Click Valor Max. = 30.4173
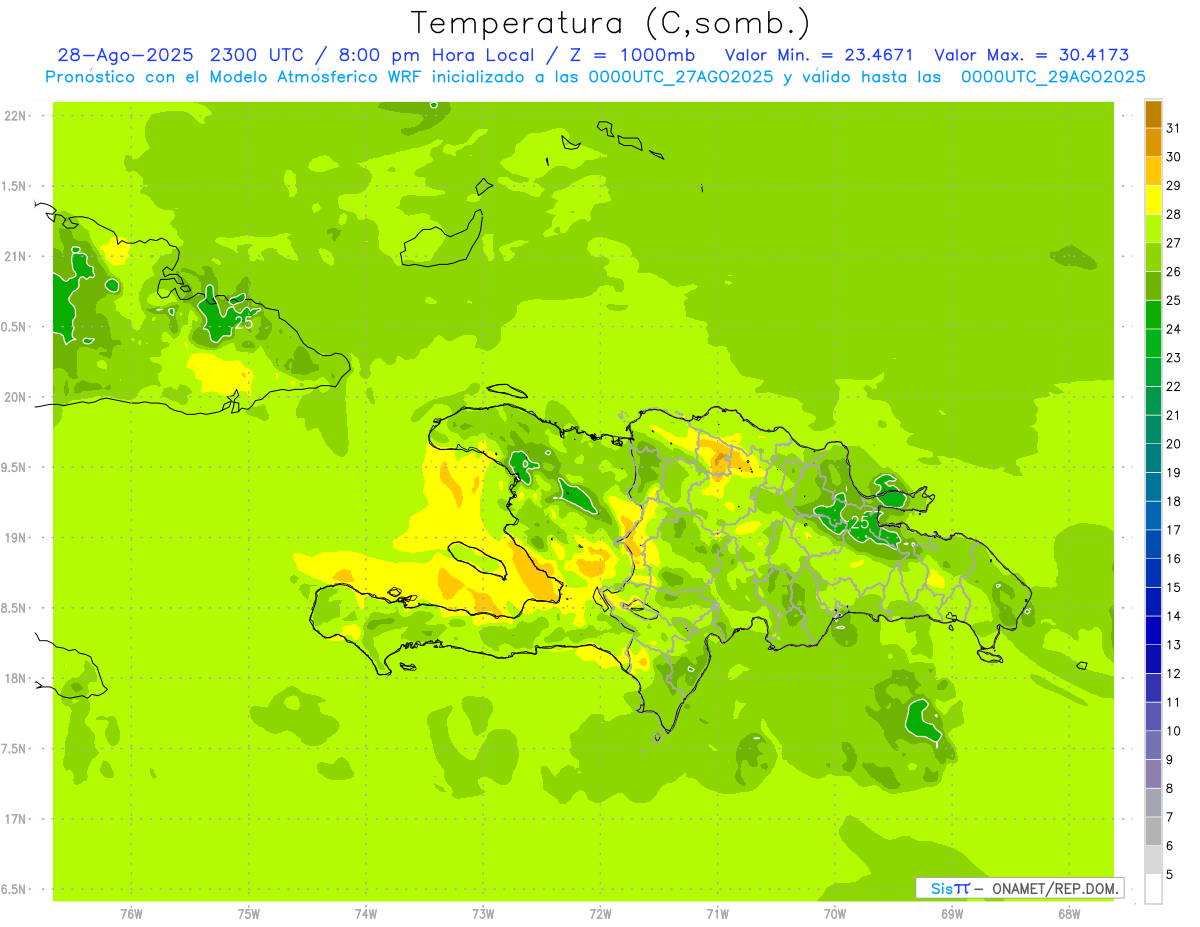Image resolution: width=1200 pixels, height=927 pixels. pyautogui.click(x=1031, y=55)
